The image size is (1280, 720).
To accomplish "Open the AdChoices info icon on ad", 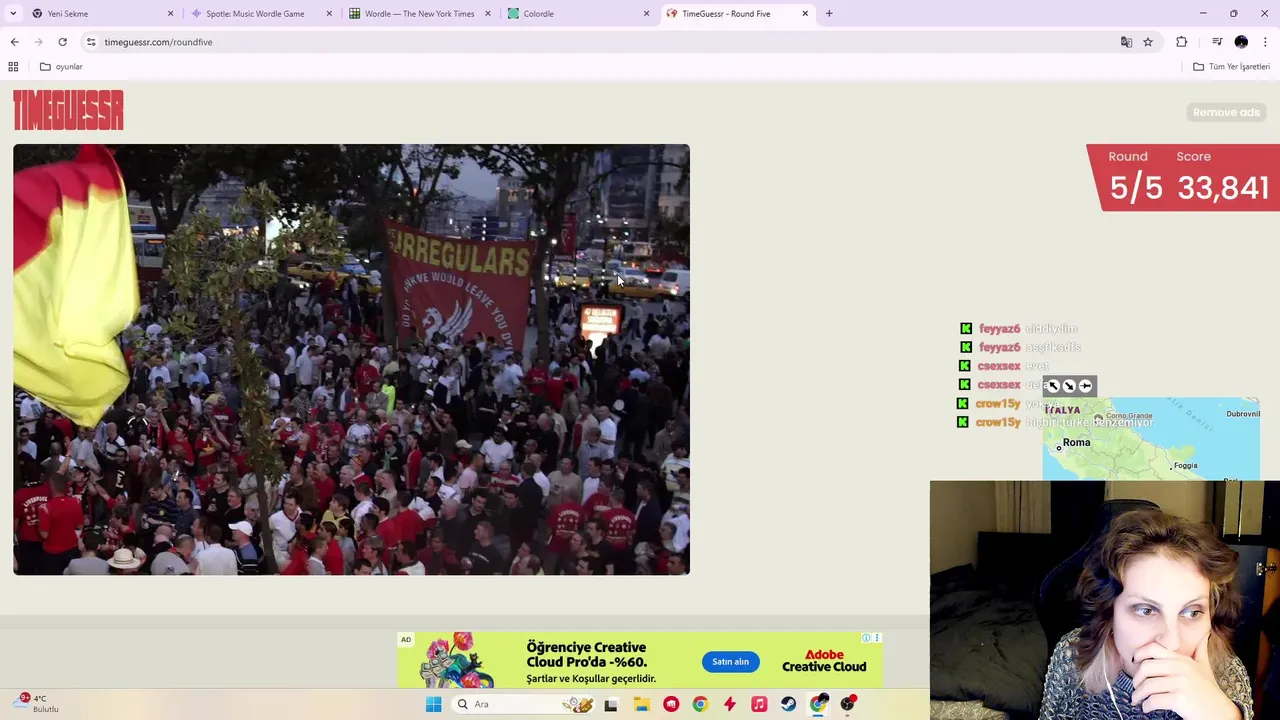I will [x=867, y=638].
